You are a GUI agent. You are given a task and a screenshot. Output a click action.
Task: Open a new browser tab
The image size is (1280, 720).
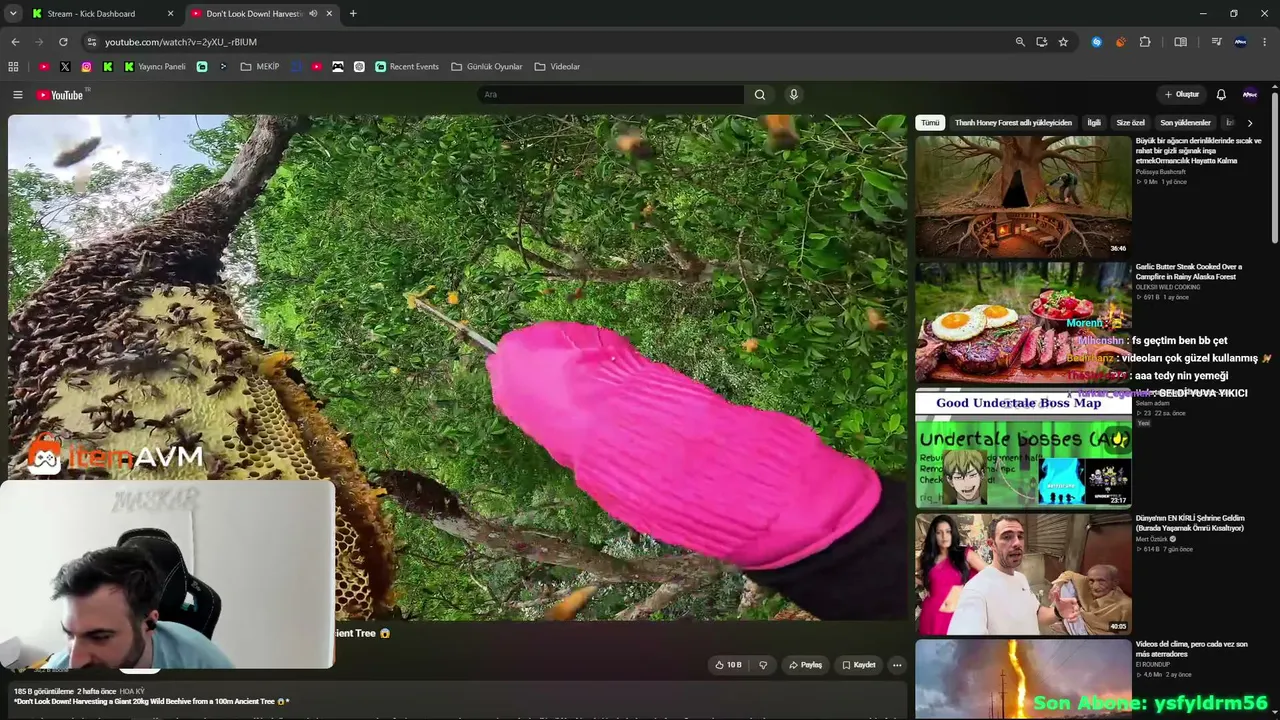353,14
